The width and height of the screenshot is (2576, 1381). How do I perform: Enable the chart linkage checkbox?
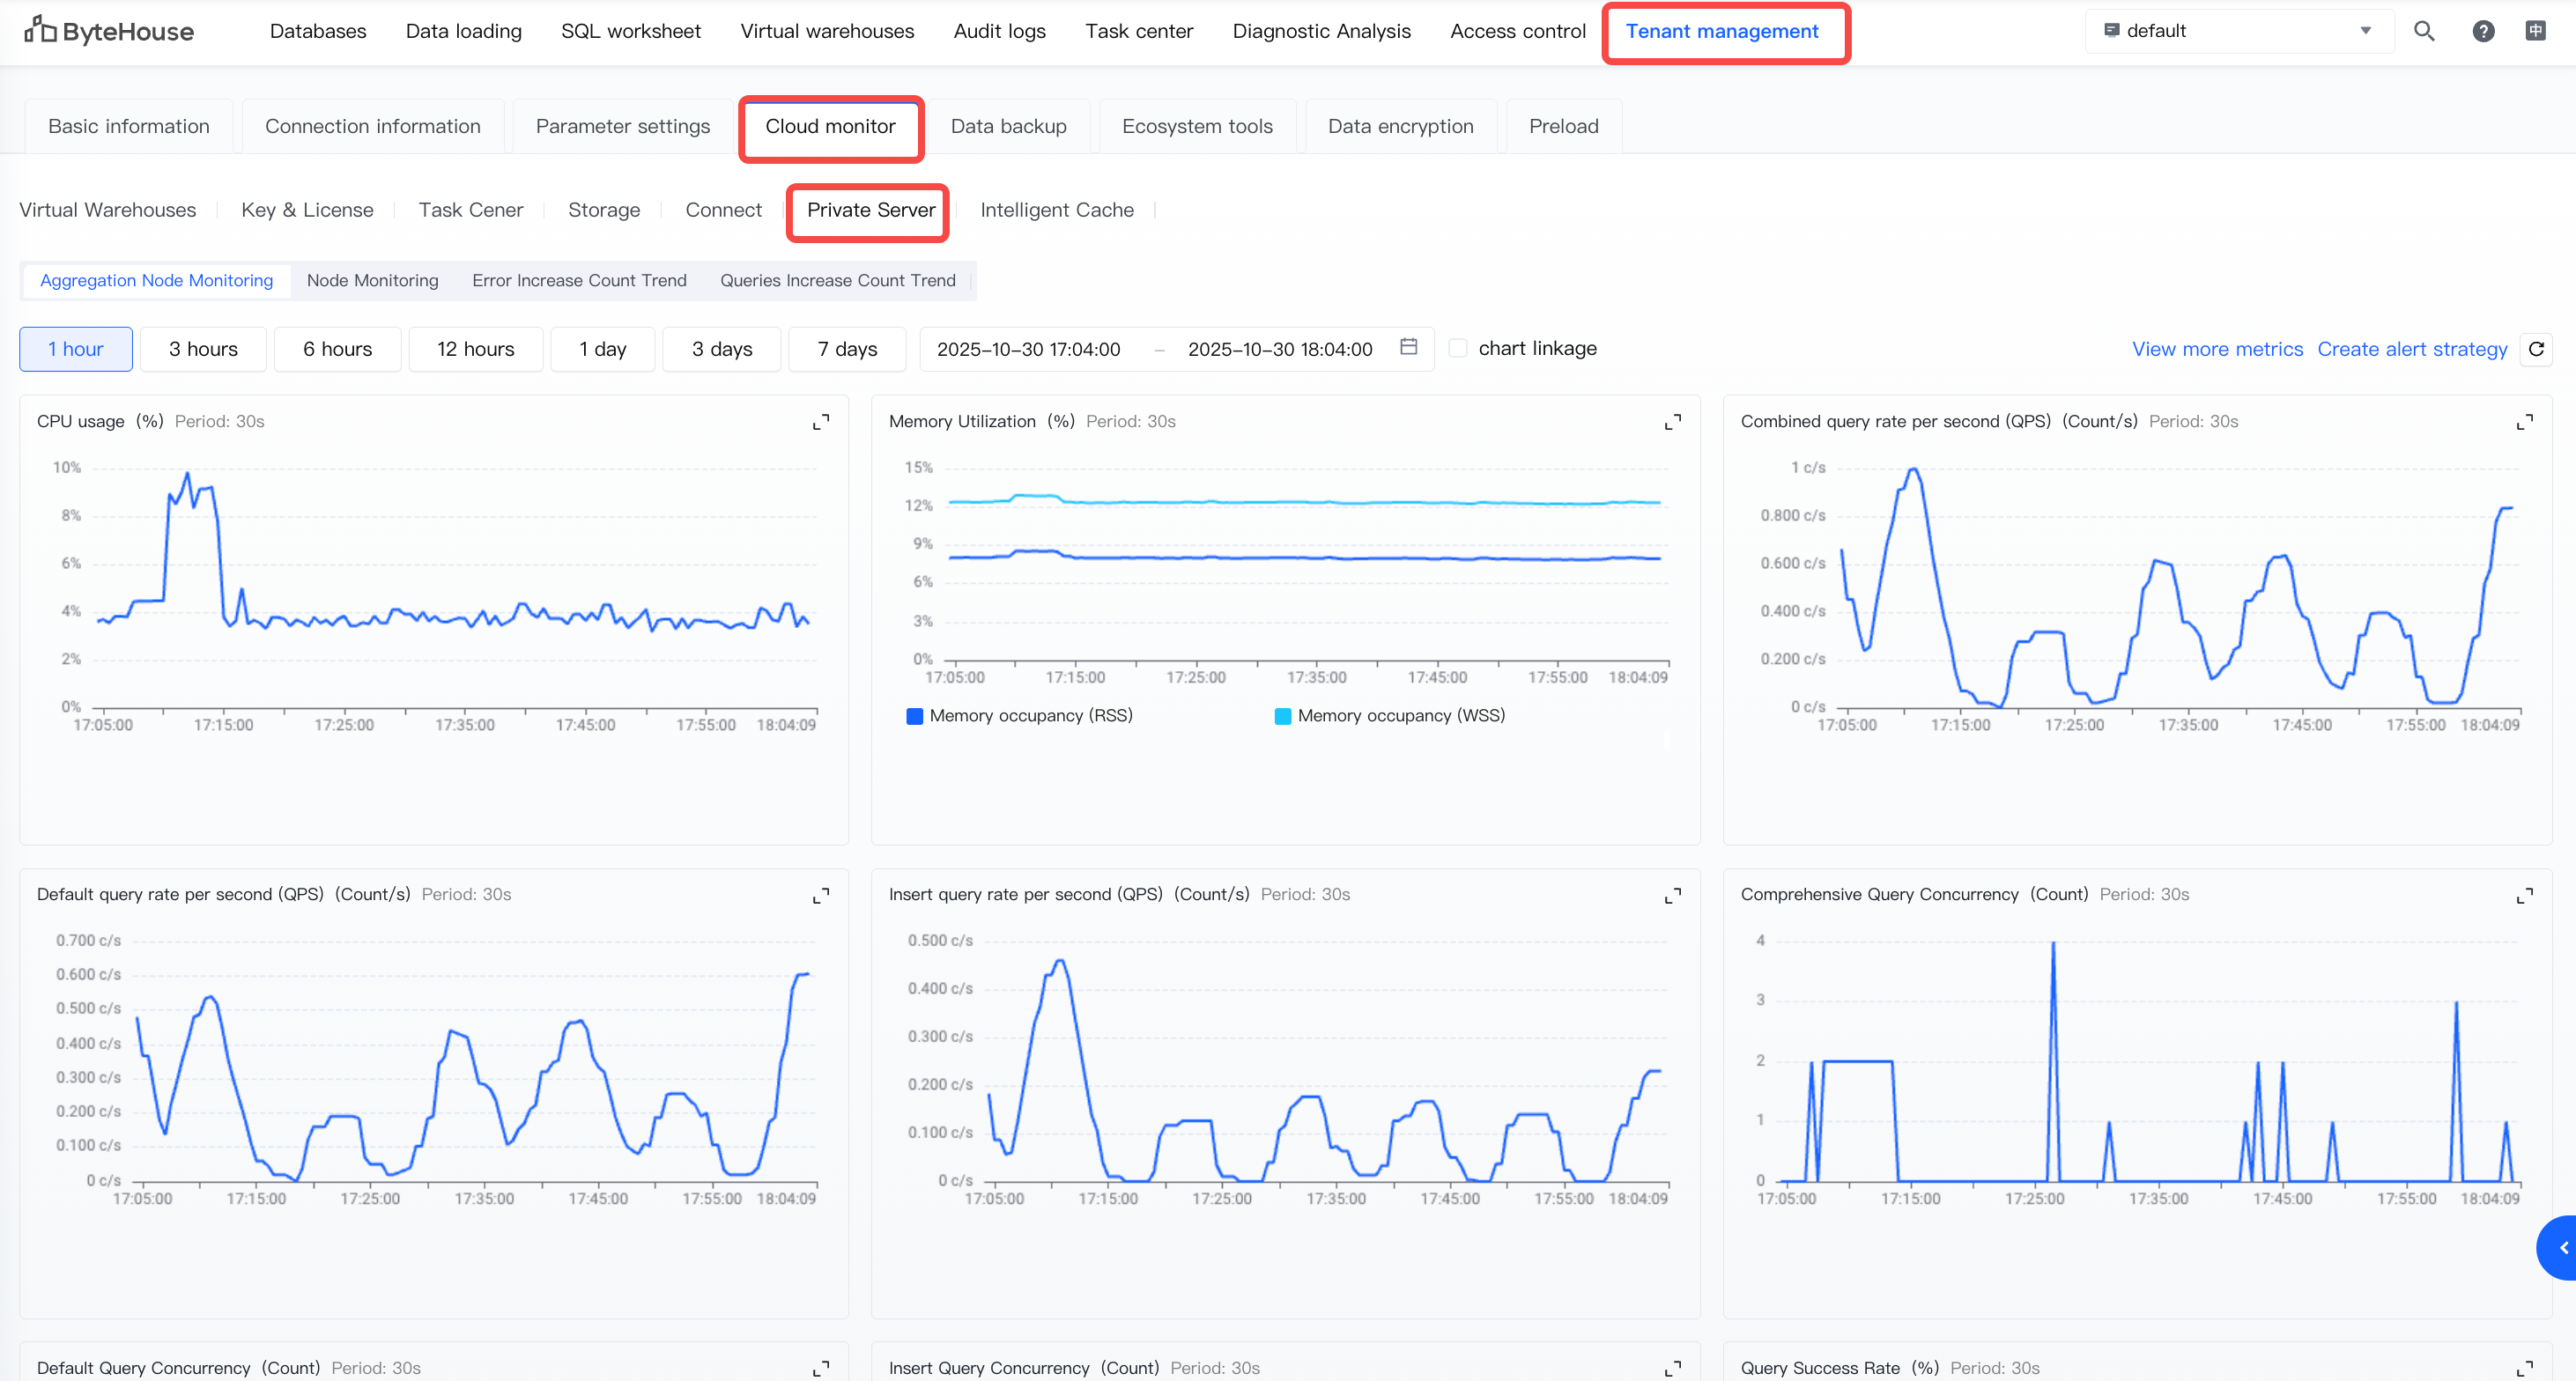pos(1458,348)
